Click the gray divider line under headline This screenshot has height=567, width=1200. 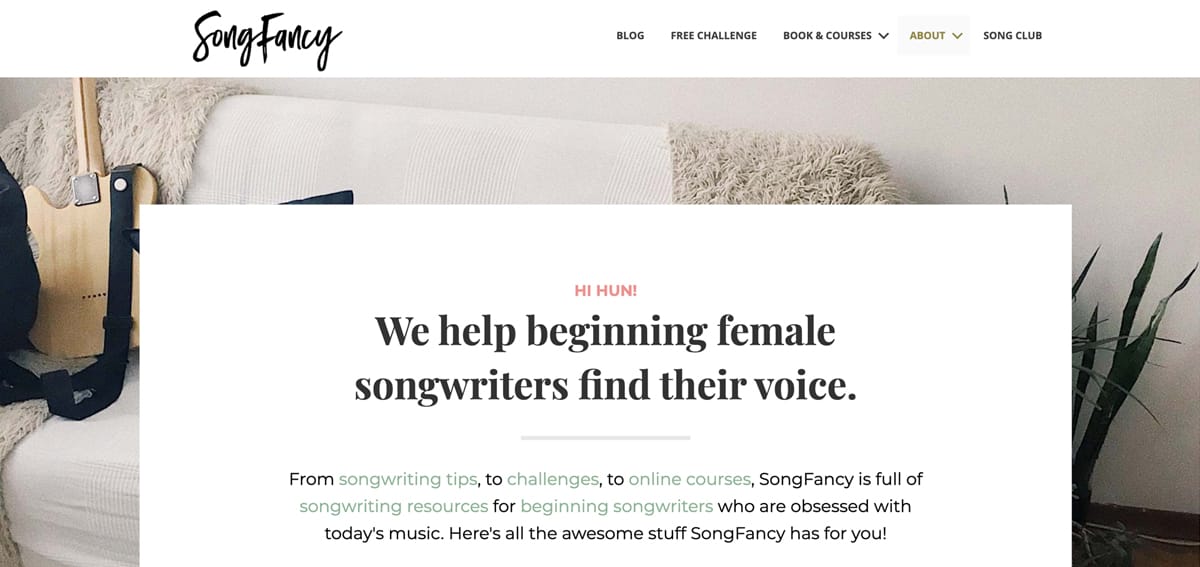[605, 438]
